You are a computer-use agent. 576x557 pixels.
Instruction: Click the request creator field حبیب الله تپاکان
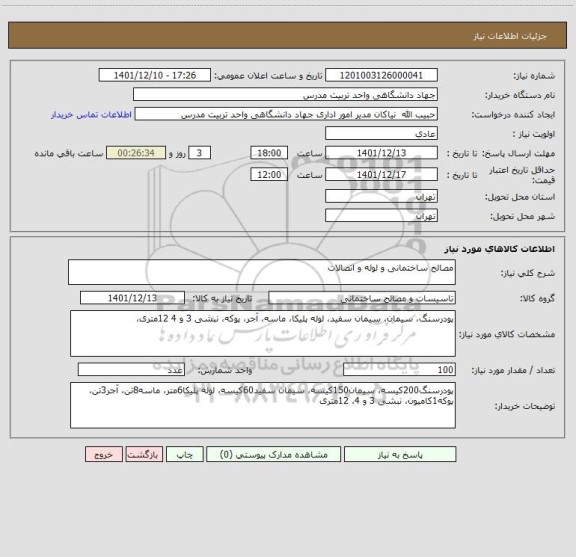(x=286, y=114)
